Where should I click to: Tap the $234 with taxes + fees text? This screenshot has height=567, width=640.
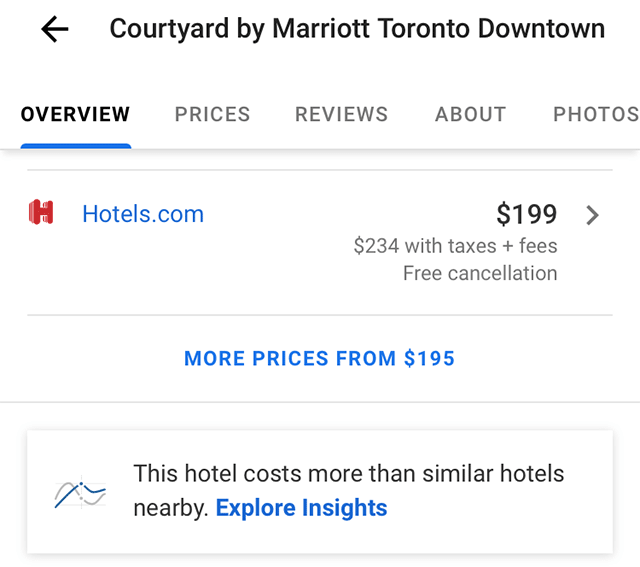(456, 246)
